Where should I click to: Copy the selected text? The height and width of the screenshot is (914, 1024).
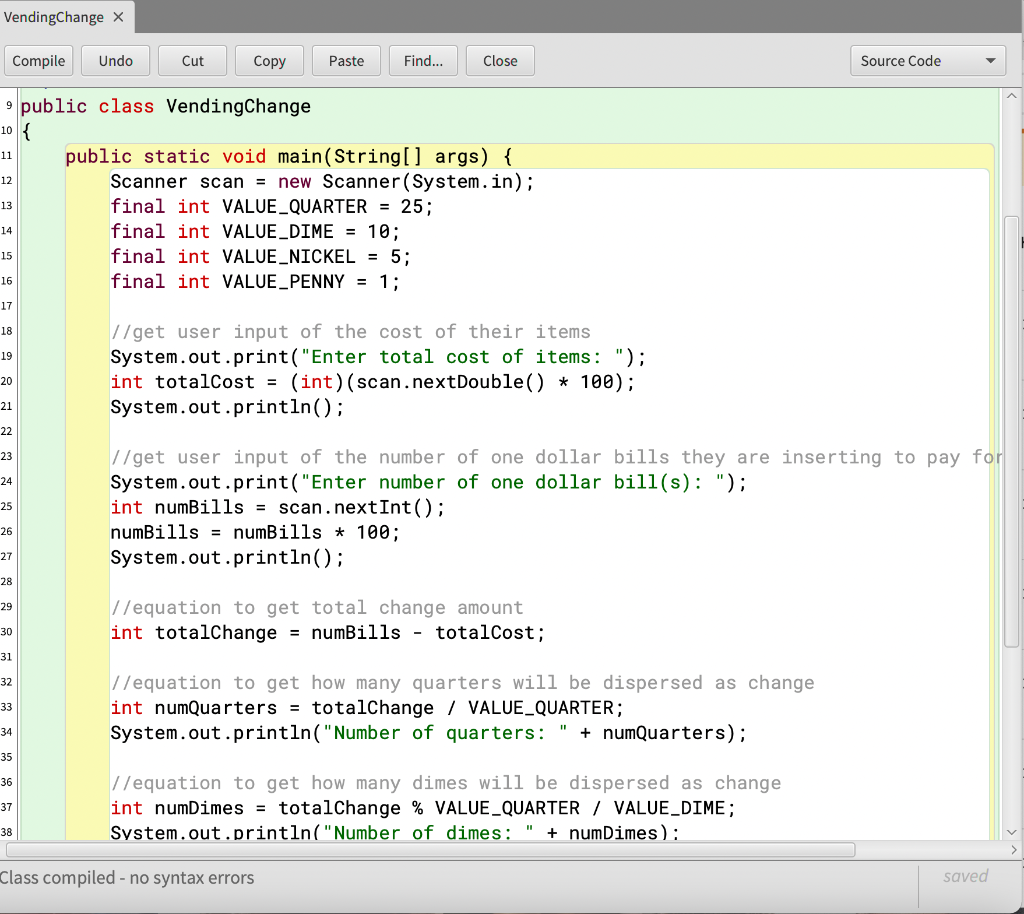[x=269, y=60]
